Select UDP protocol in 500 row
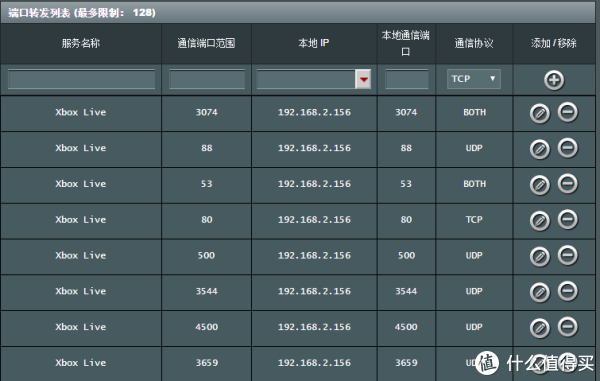Viewport: 600px width, 381px height. [x=474, y=255]
